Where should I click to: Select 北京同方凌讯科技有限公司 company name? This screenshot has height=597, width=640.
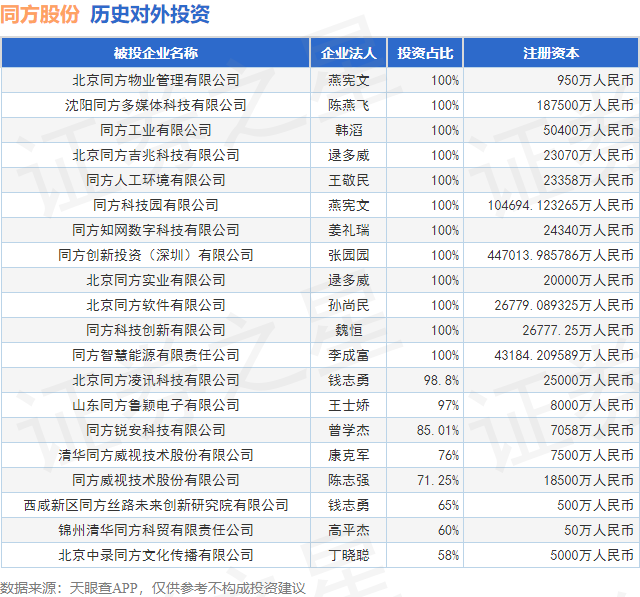156,380
